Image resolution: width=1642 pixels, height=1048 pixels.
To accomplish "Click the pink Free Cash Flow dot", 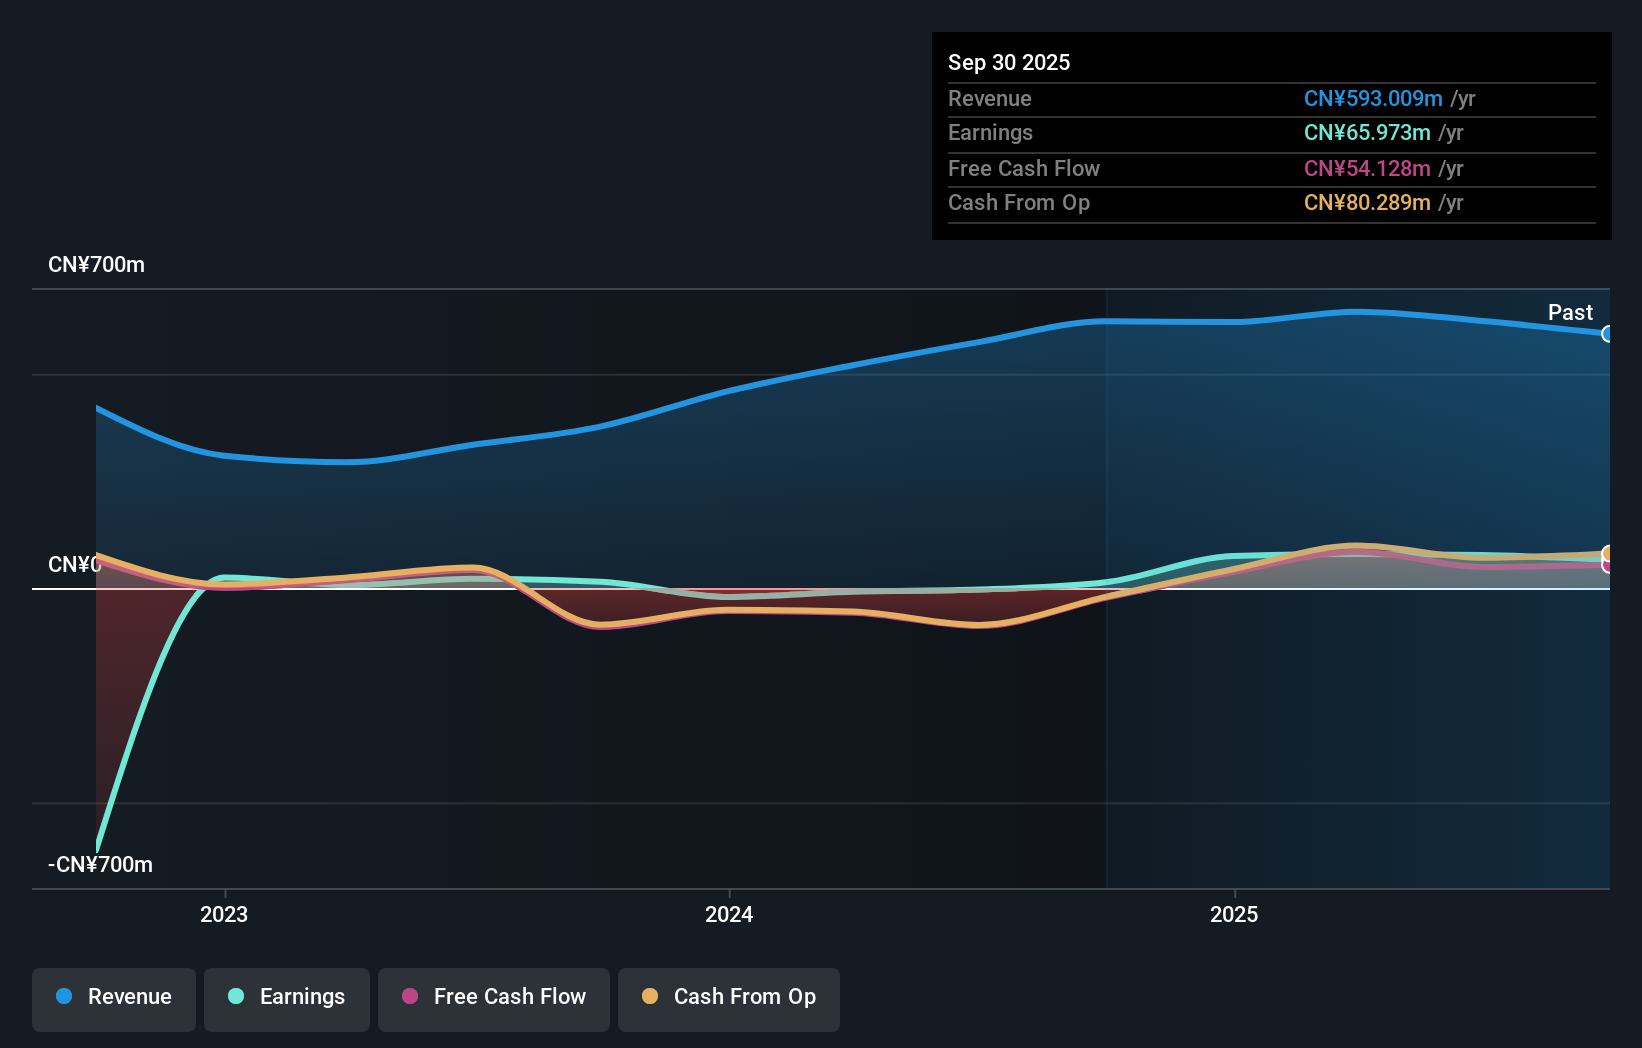I will 410,997.
